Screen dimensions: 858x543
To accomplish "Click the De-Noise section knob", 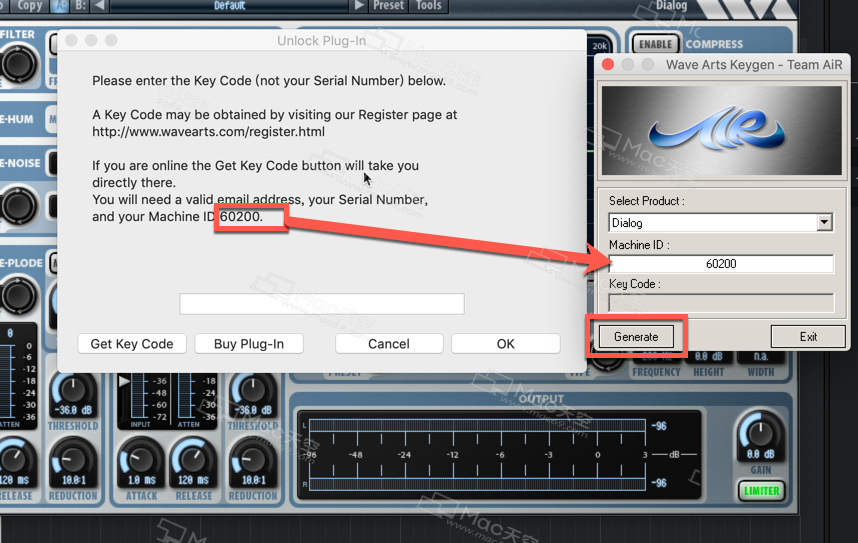I will tap(18, 206).
